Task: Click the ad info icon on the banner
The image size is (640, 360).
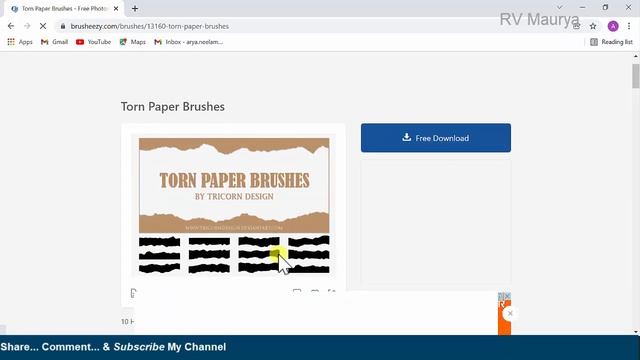Action: (501, 296)
